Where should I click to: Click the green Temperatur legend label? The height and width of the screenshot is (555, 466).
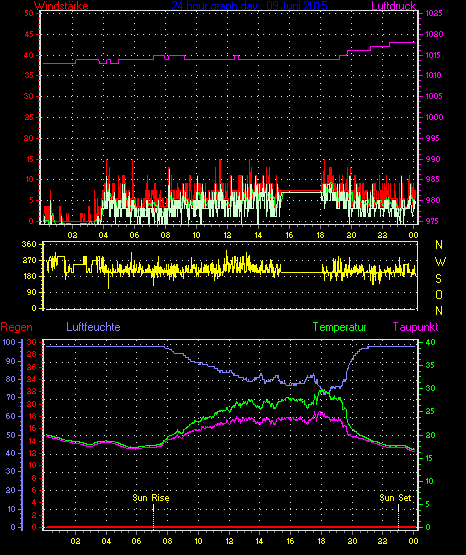[339, 327]
